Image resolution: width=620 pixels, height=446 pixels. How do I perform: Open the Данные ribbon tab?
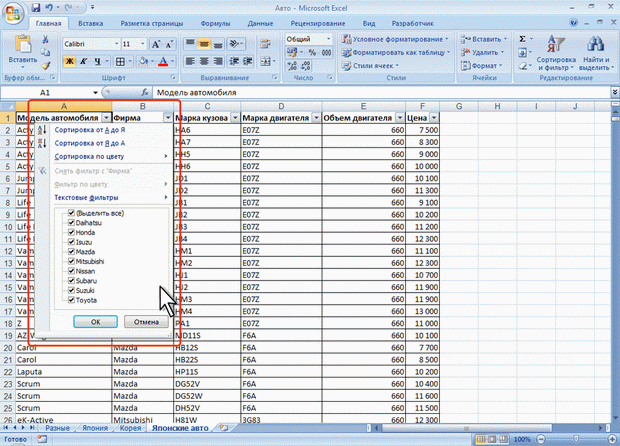260,23
